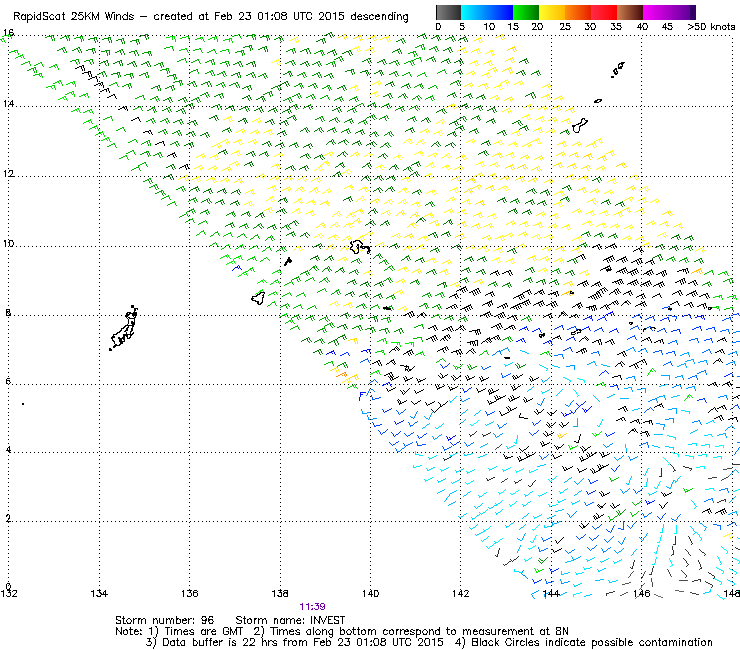
Task: Click the Palau island outline near 134E
Action: point(124,328)
